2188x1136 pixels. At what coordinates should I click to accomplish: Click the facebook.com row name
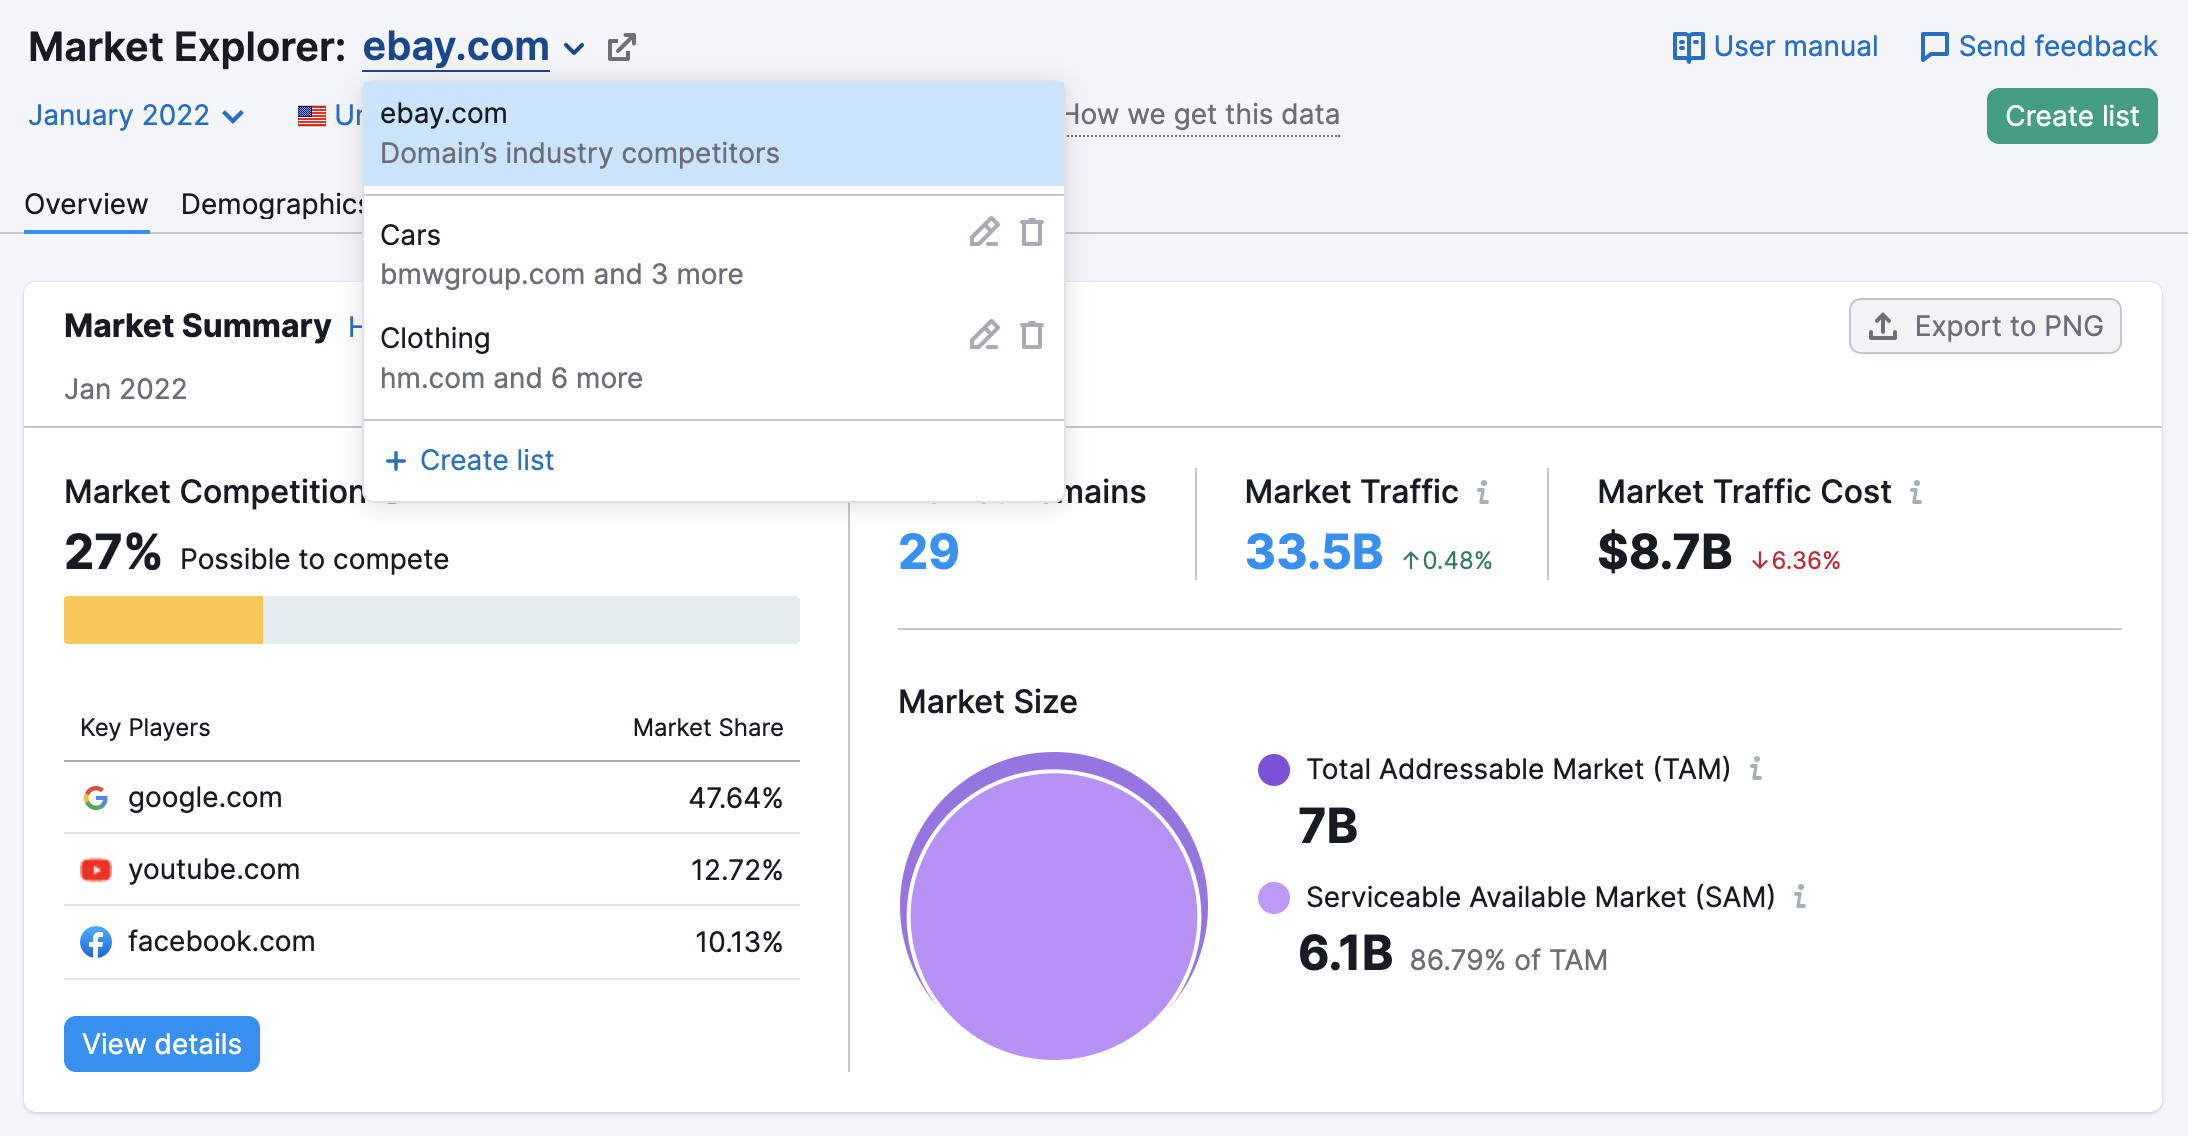point(221,942)
